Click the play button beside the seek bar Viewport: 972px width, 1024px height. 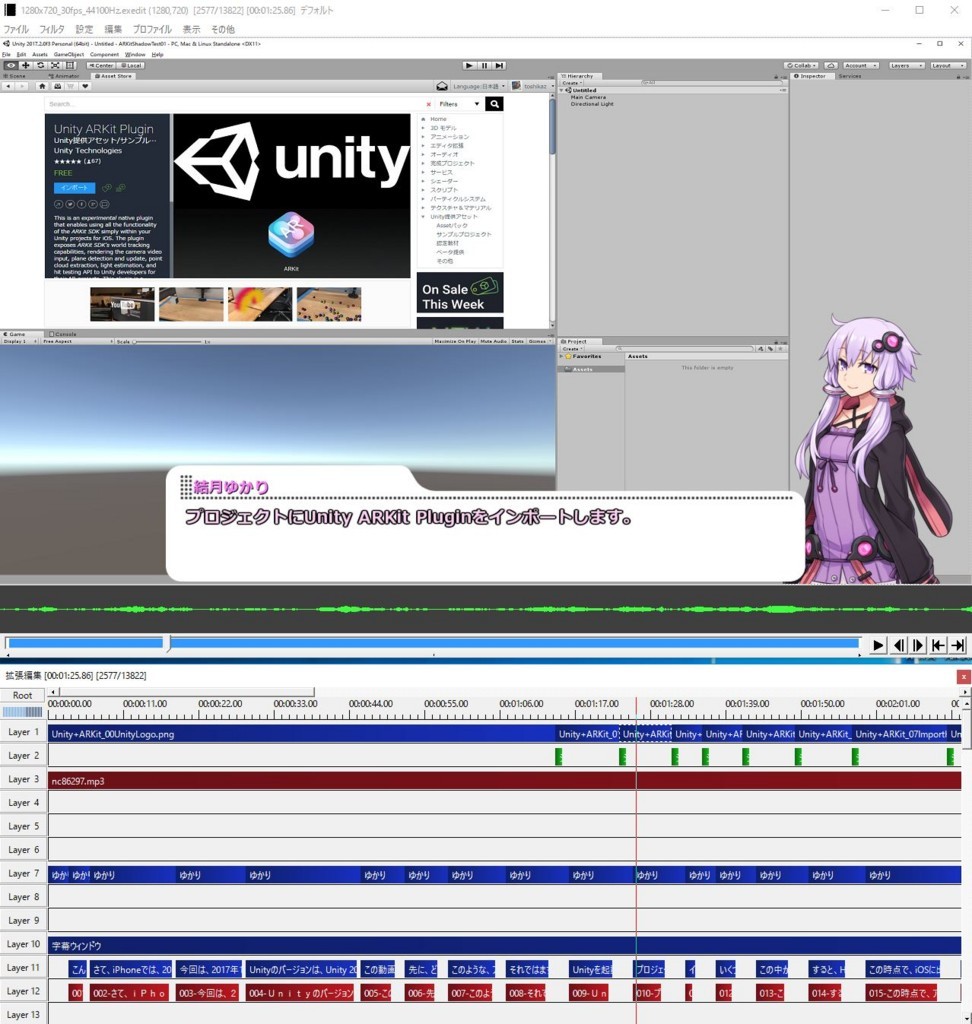[x=879, y=645]
